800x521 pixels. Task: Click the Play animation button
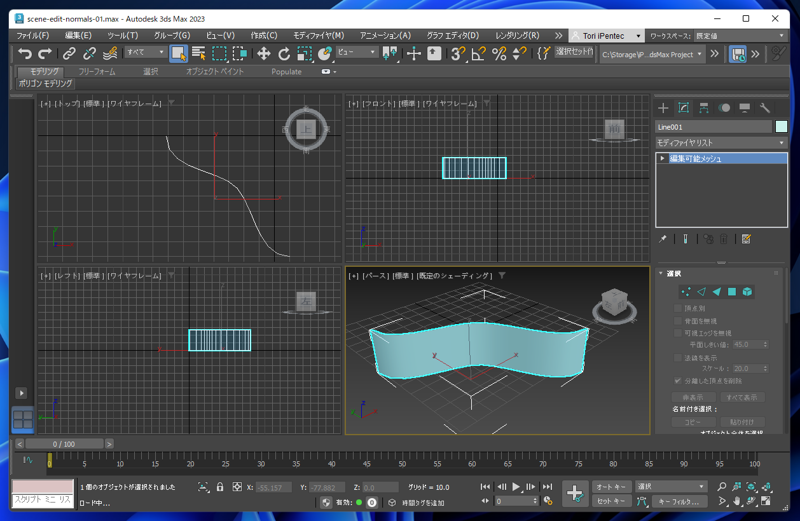tap(516, 487)
